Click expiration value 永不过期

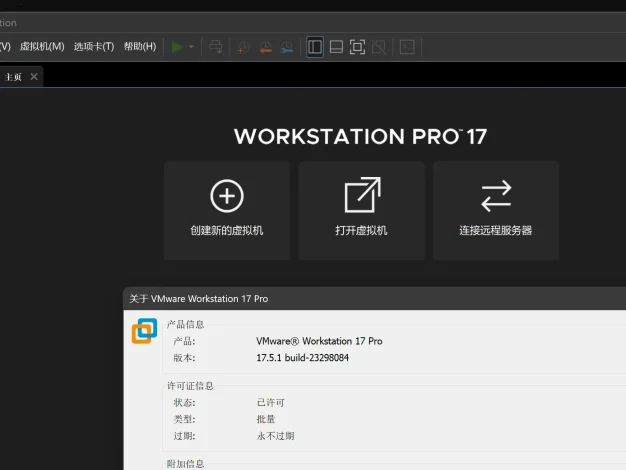(275, 436)
